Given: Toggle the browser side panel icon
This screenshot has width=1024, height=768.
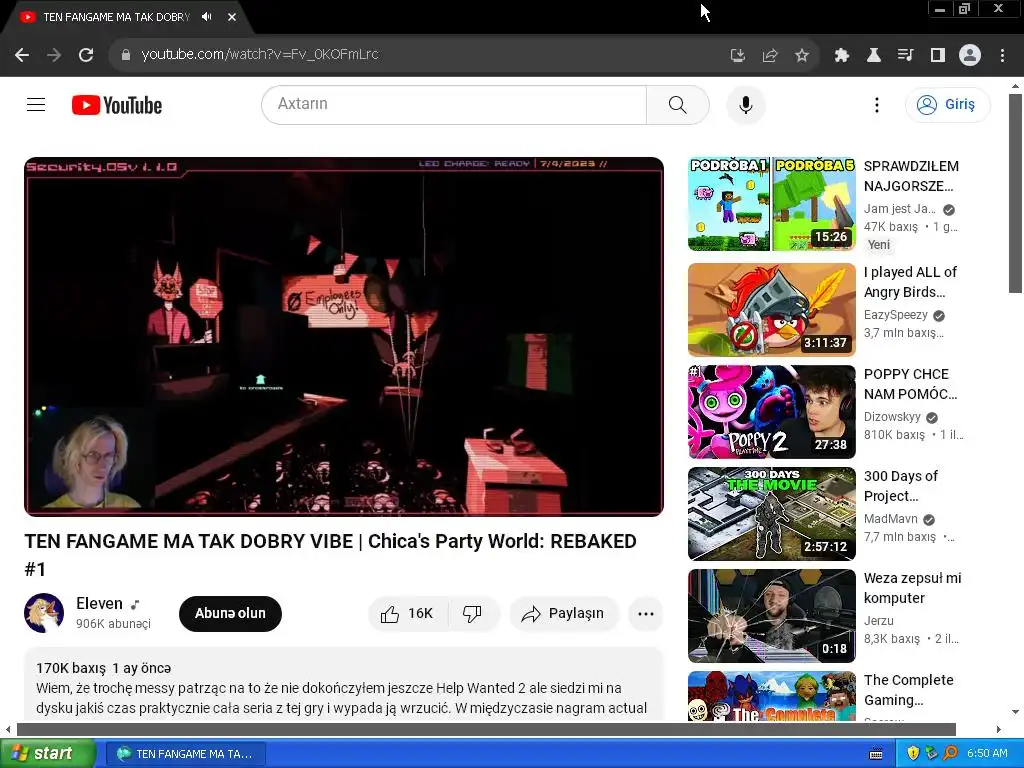Looking at the screenshot, I should [x=937, y=55].
